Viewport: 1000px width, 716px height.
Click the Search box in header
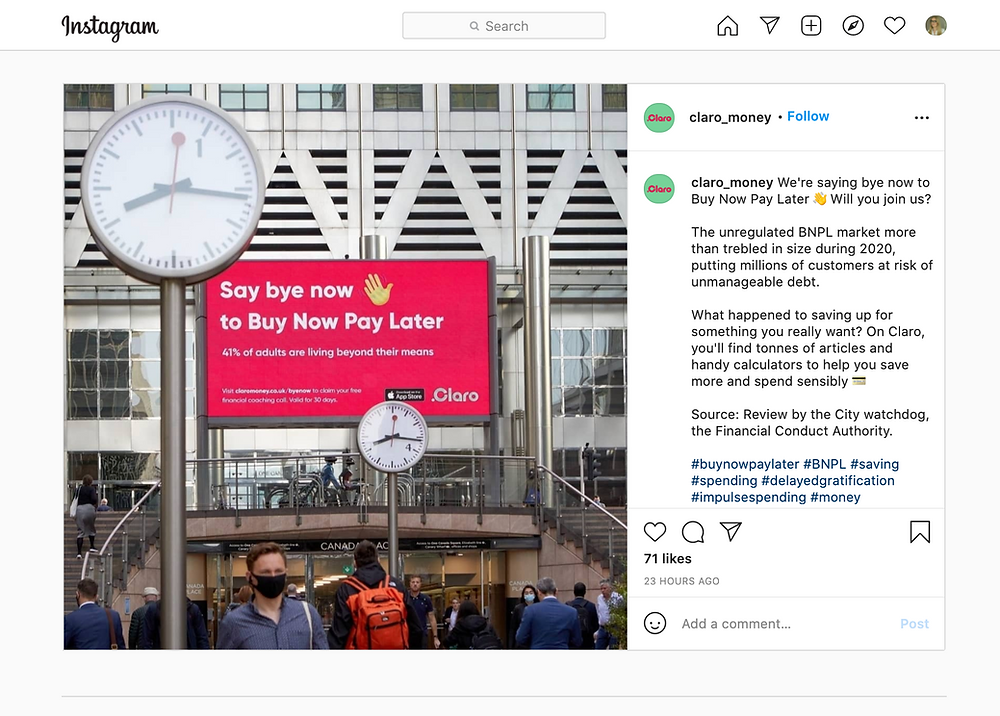(x=504, y=26)
